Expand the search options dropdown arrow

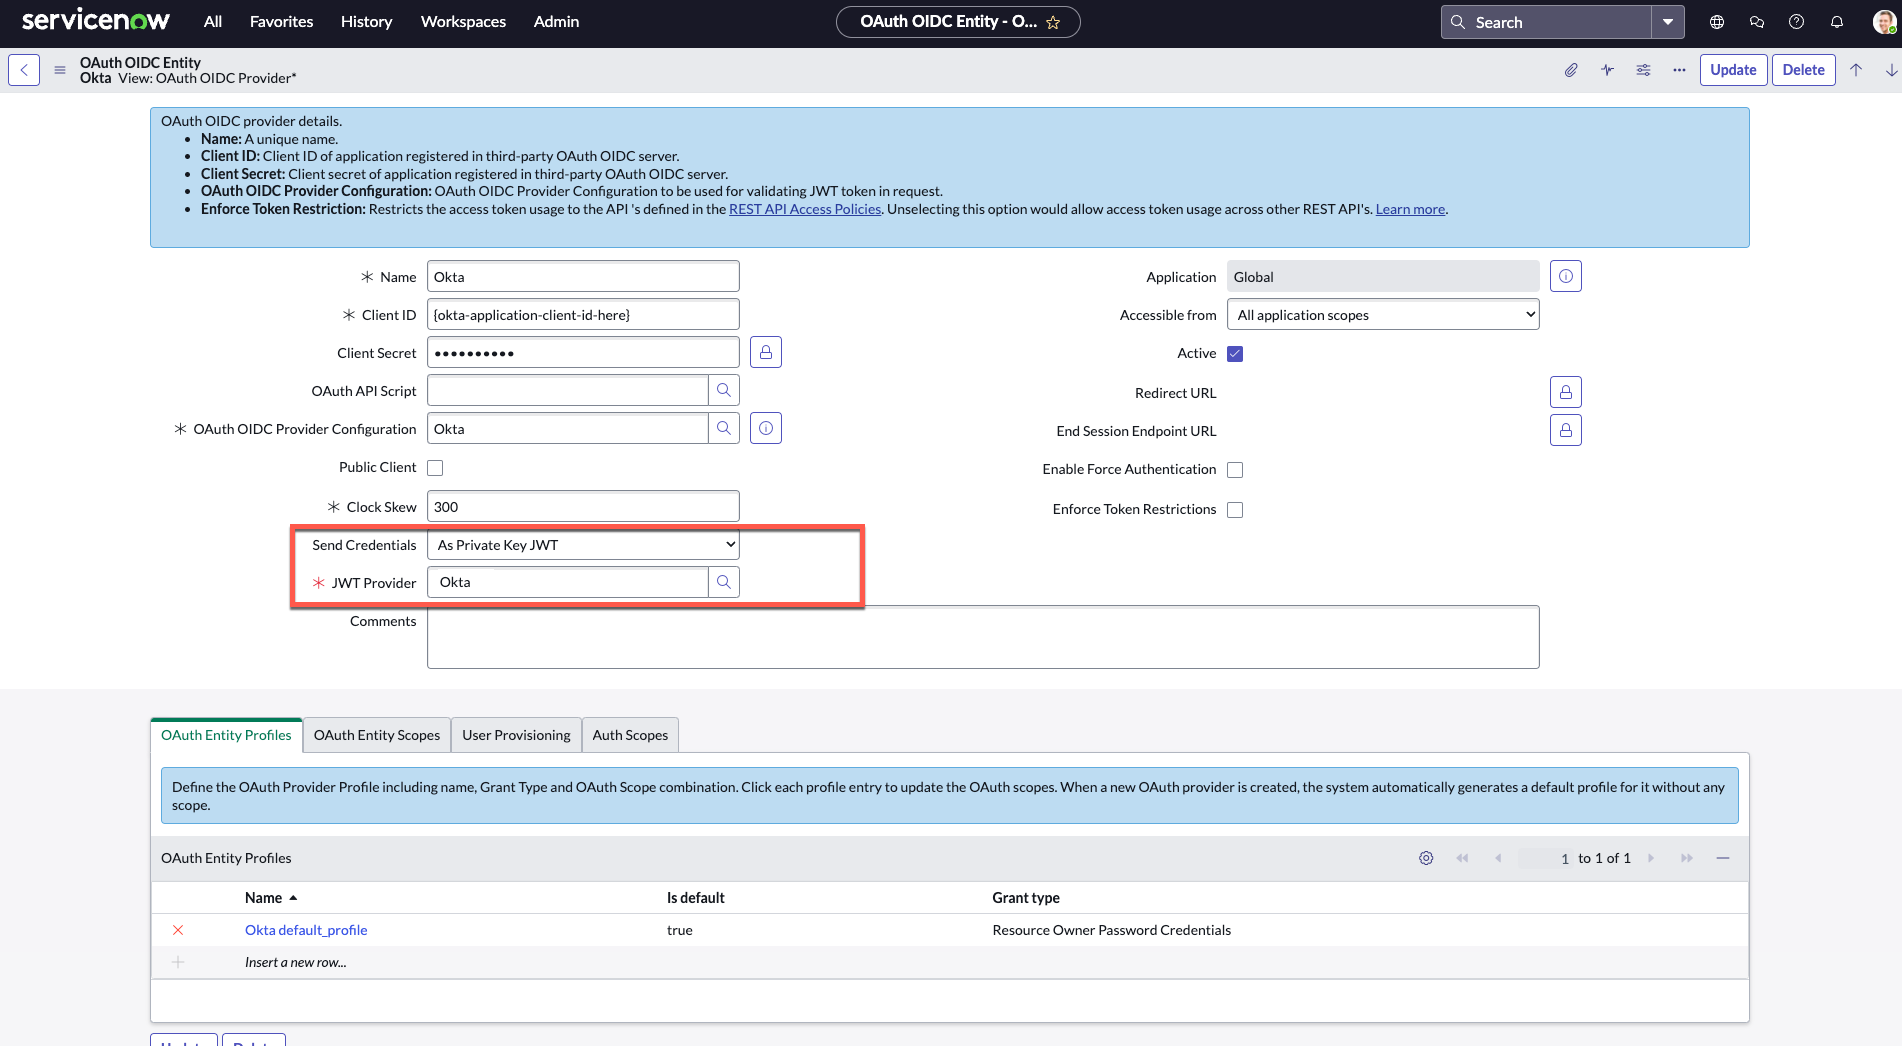tap(1668, 22)
